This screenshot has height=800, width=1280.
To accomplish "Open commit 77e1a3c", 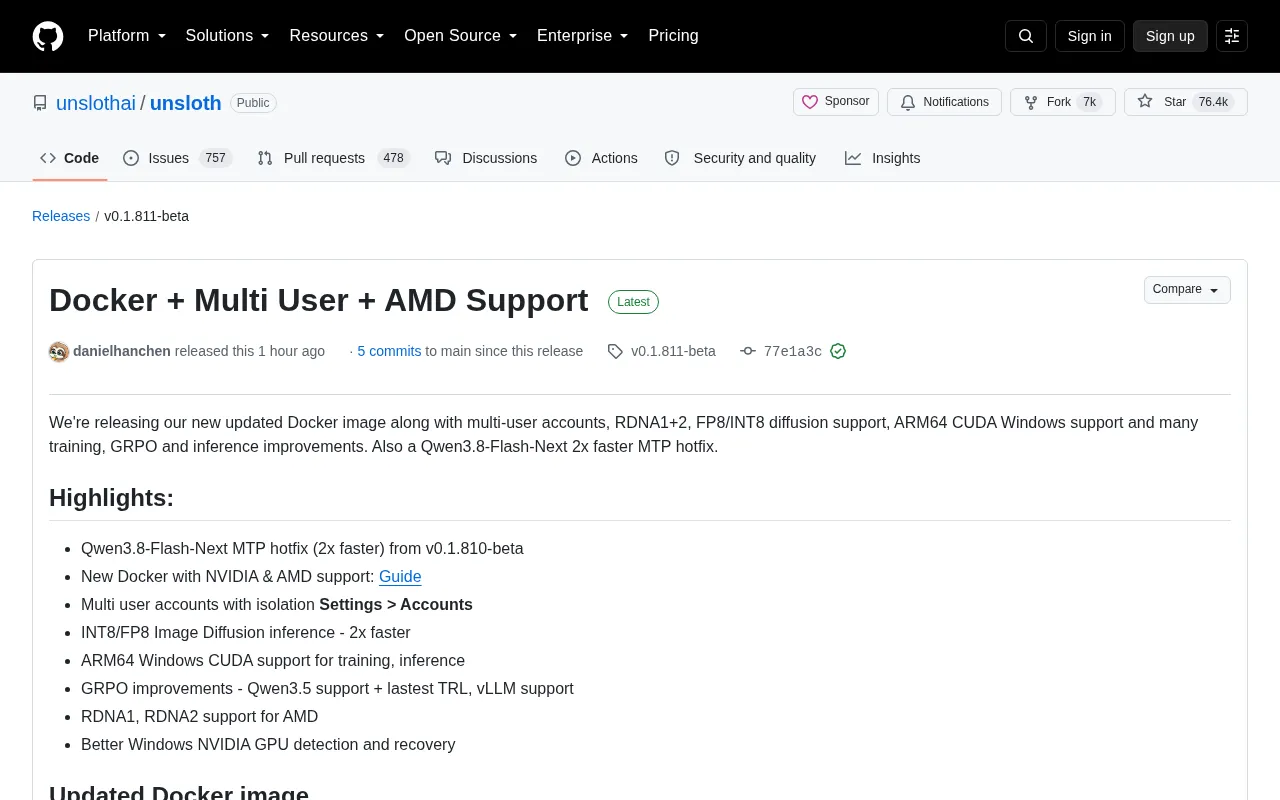I will pyautogui.click(x=793, y=351).
